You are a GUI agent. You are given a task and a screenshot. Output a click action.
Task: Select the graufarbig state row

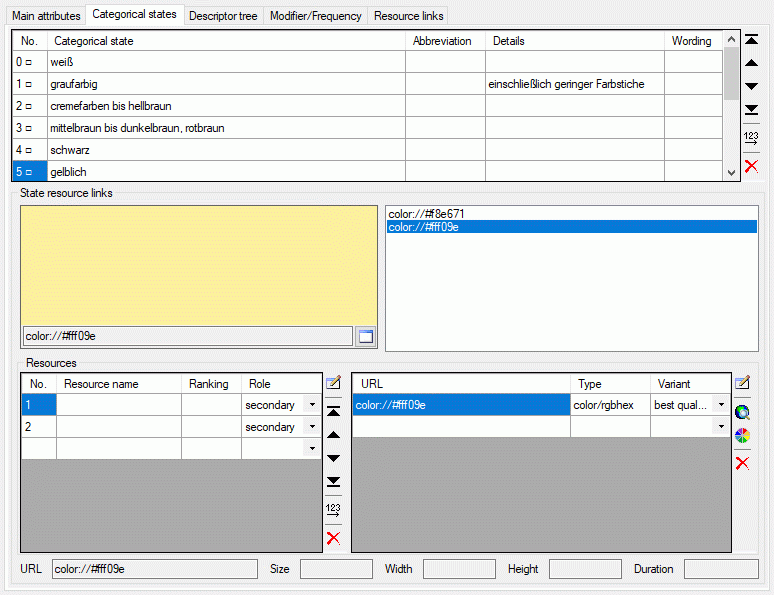(367, 84)
